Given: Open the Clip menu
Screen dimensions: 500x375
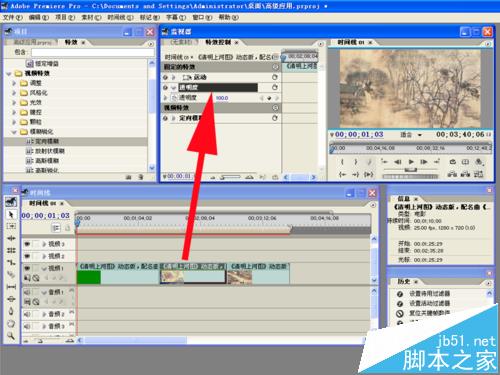Looking at the screenshot, I should (x=91, y=17).
